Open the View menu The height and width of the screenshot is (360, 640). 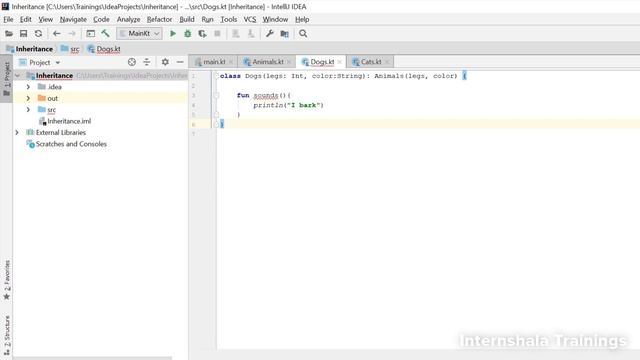tap(45, 19)
